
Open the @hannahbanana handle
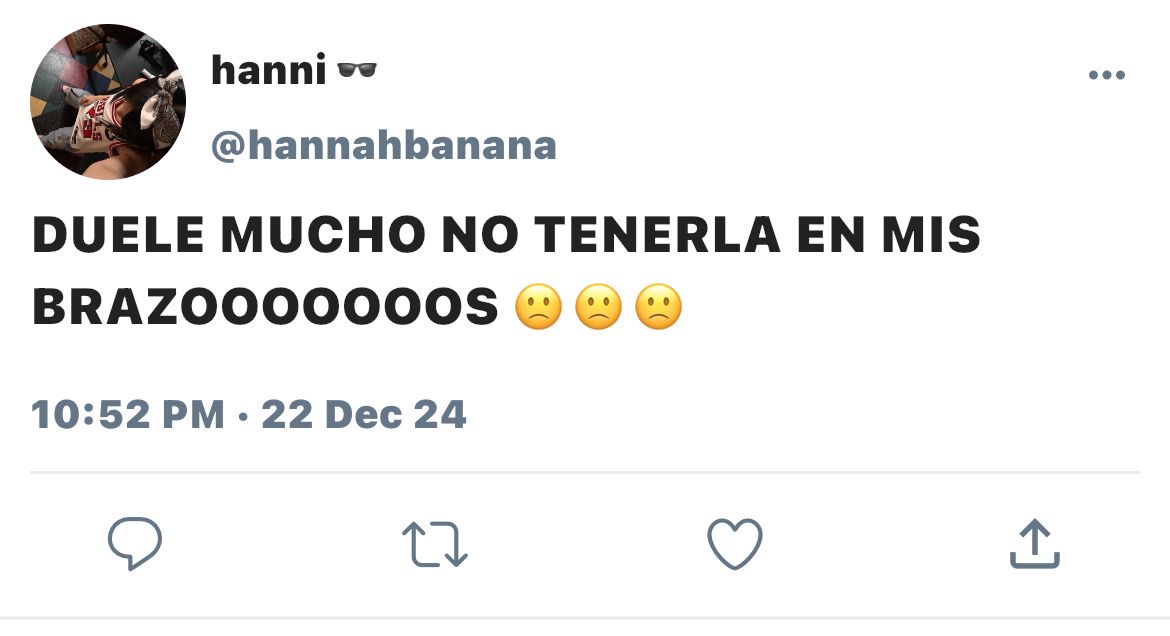384,145
